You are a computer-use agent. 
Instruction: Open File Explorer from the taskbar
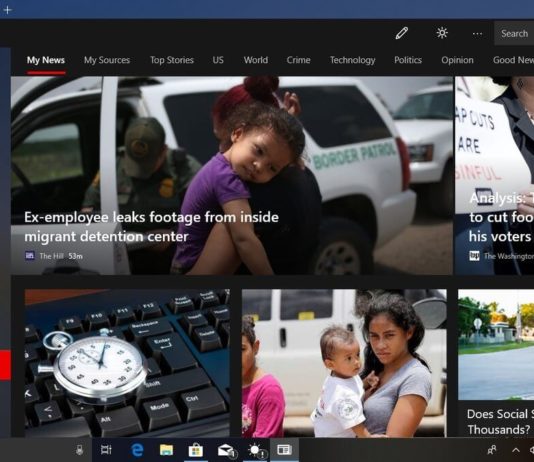click(x=167, y=450)
